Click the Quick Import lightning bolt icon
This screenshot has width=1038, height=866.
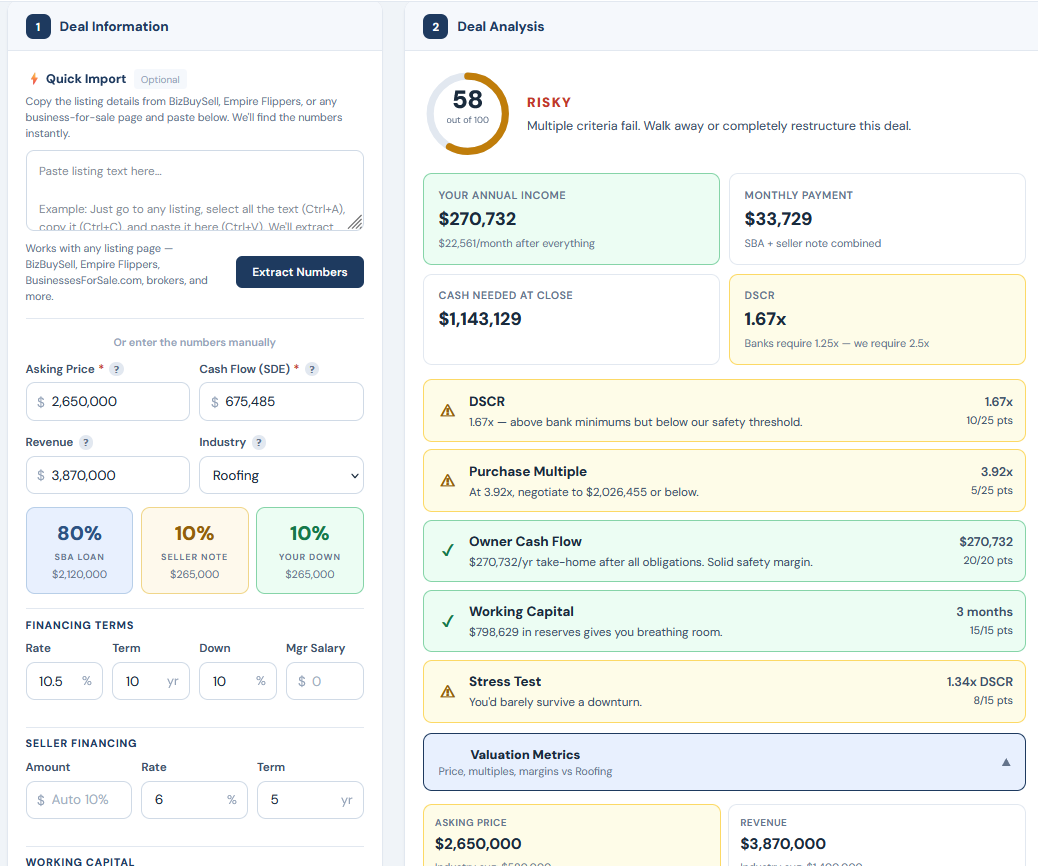tap(34, 79)
